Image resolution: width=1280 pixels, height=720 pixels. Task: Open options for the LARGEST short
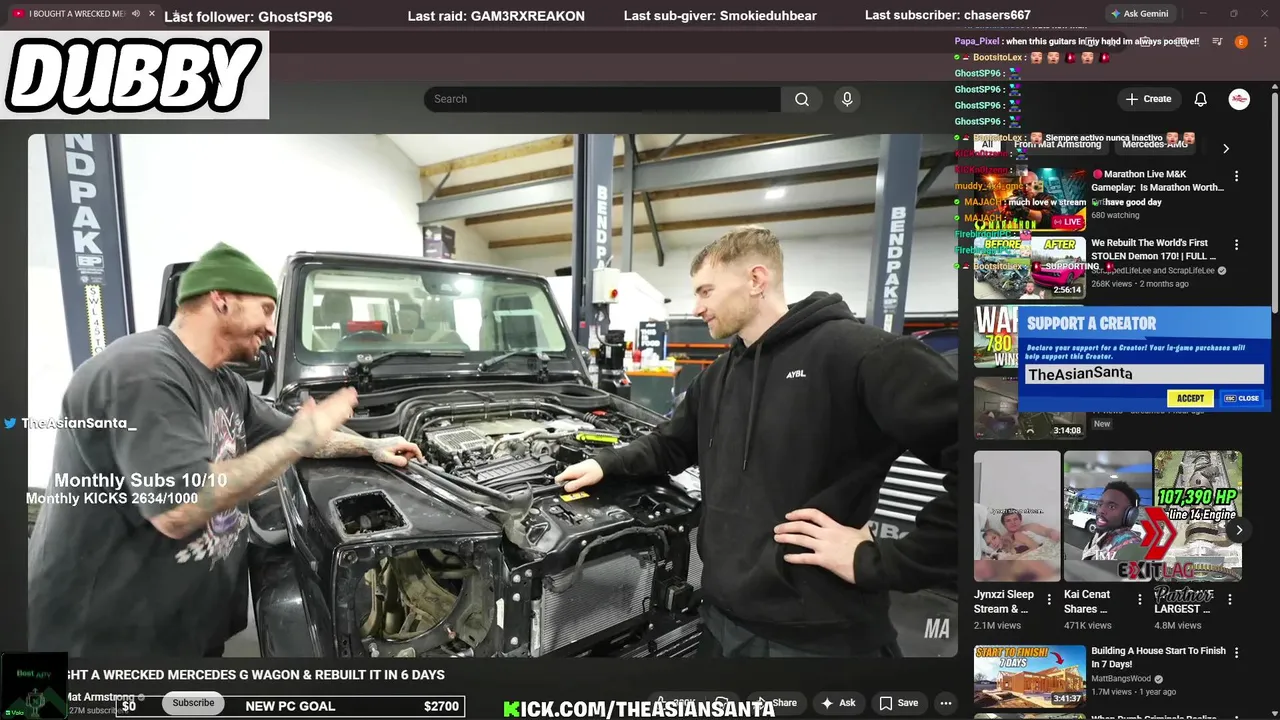(x=1230, y=600)
